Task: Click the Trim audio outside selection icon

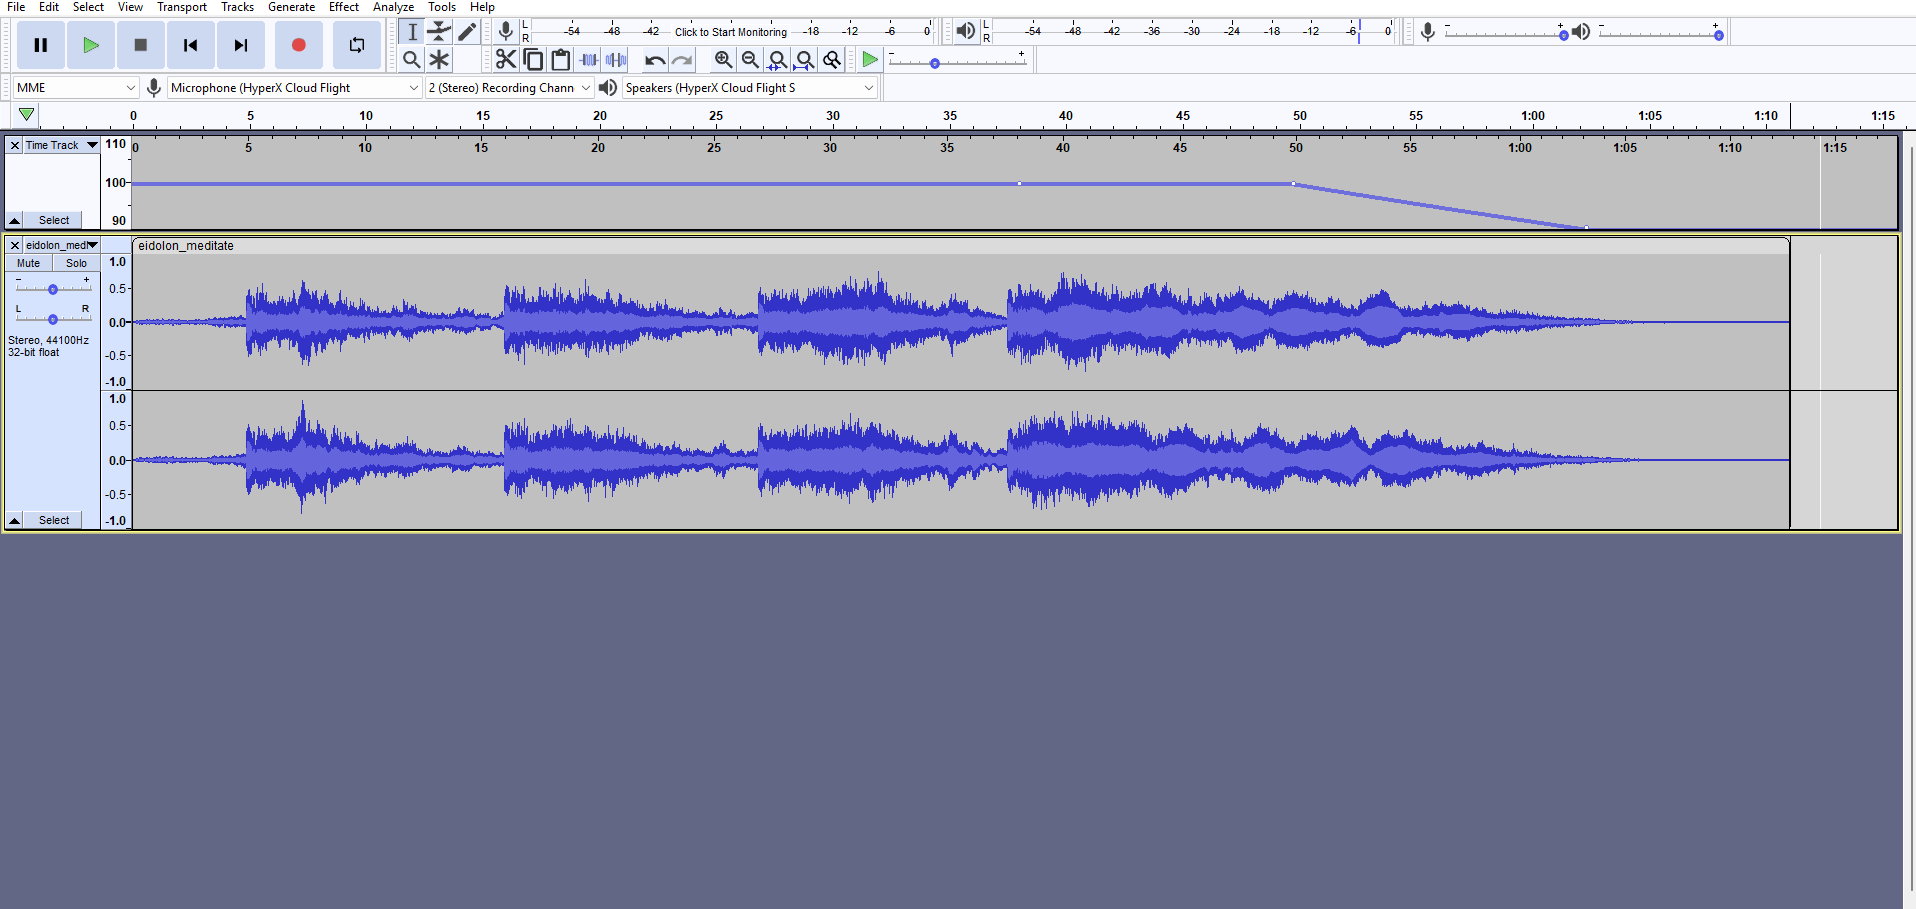Action: (589, 60)
